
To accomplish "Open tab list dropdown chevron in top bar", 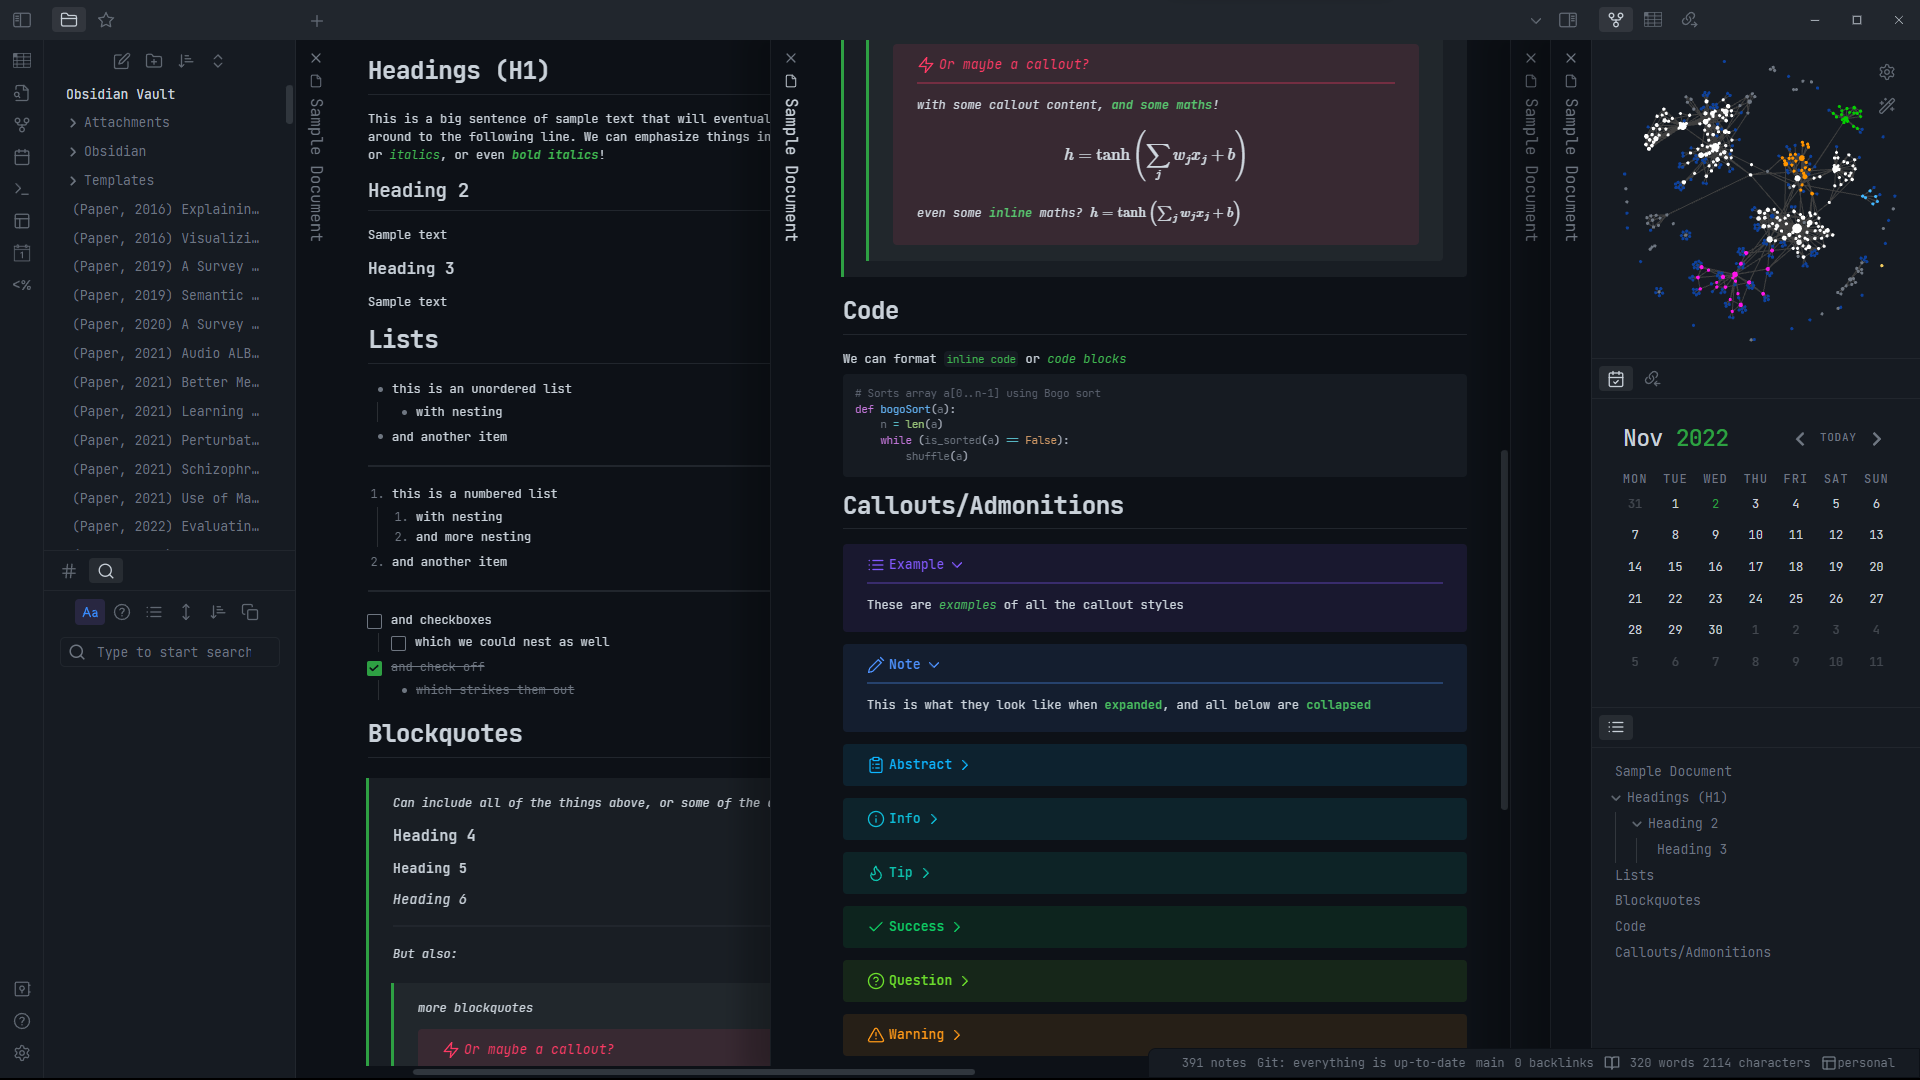I will [x=1536, y=20].
